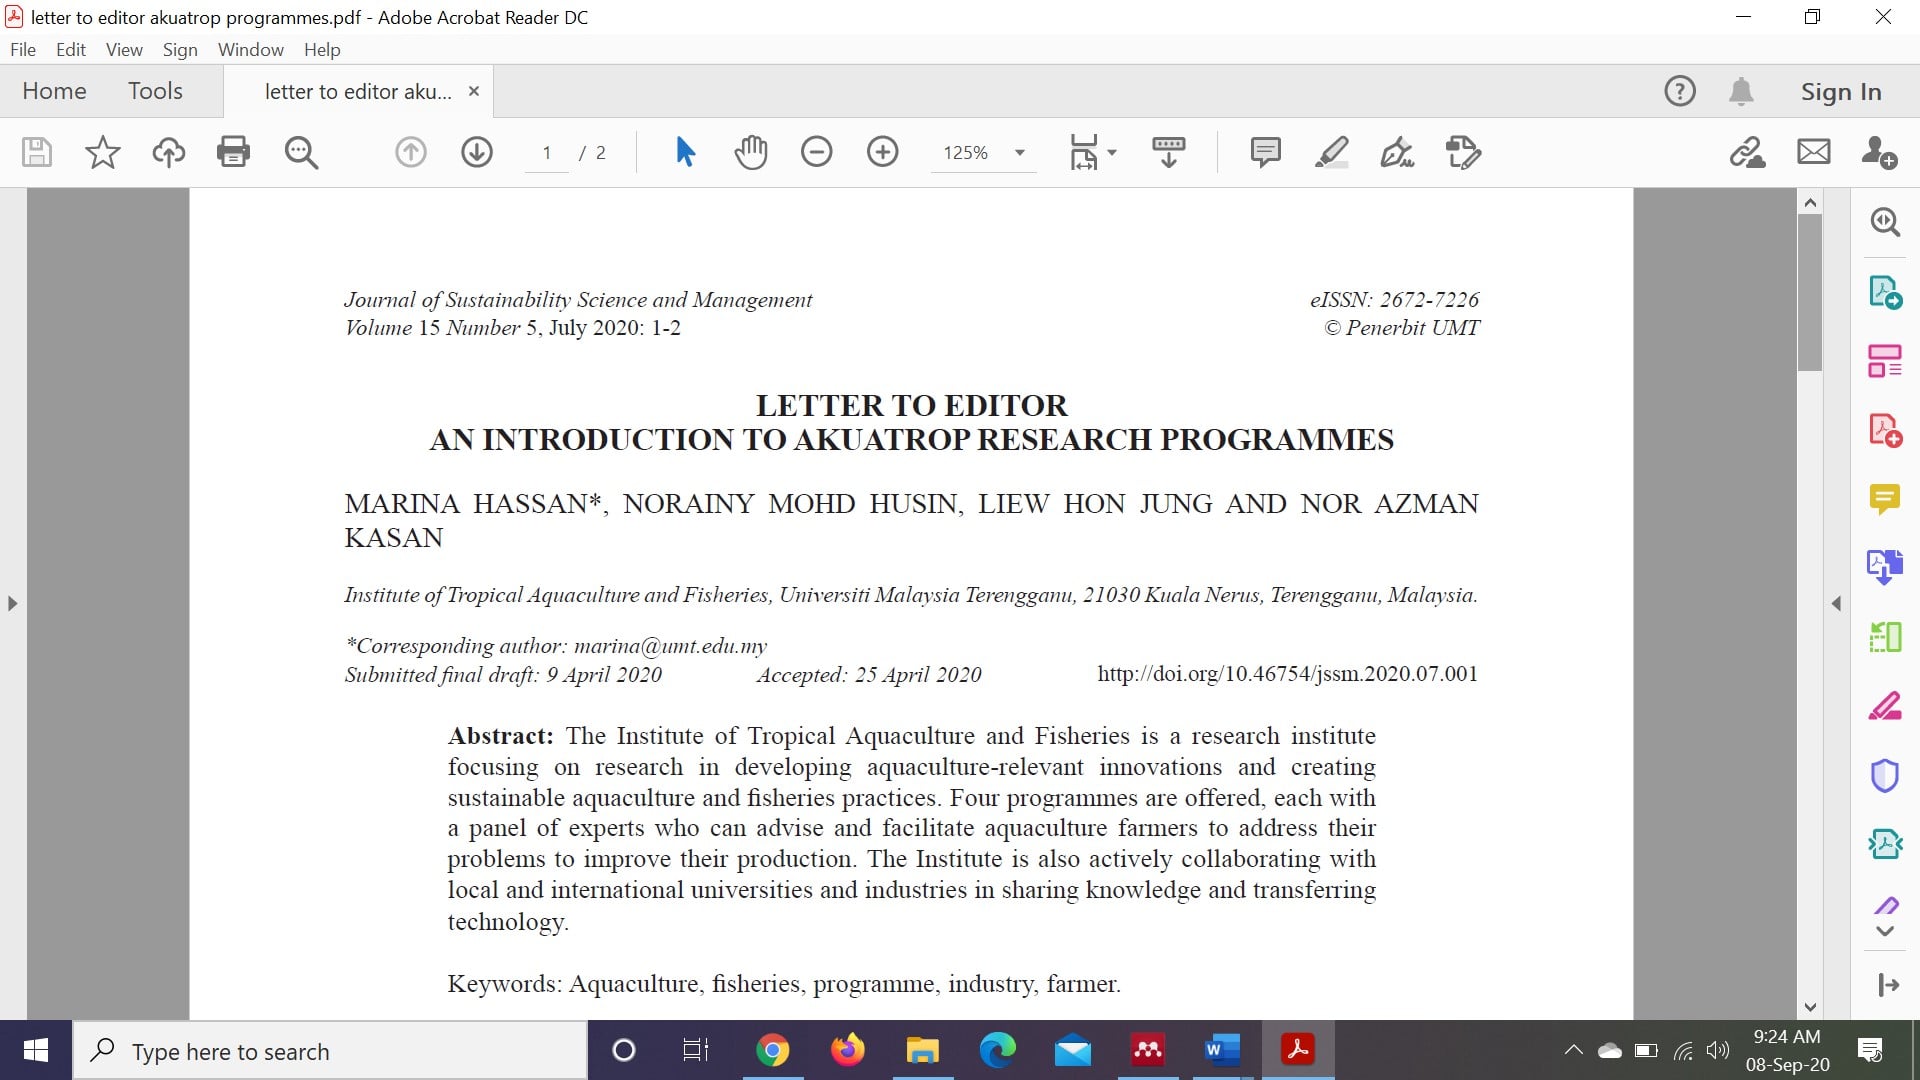The width and height of the screenshot is (1920, 1080).
Task: Switch to the Tools tab
Action: point(155,91)
